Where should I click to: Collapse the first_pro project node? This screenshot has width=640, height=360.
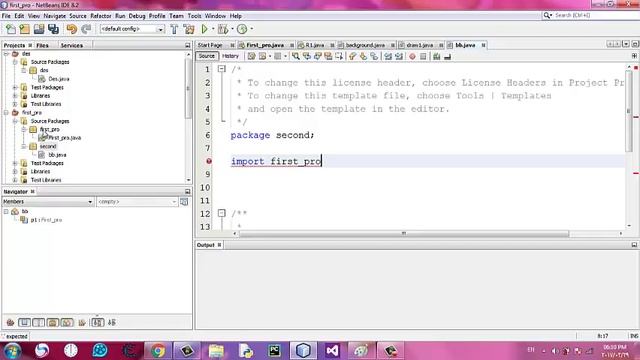point(6,112)
